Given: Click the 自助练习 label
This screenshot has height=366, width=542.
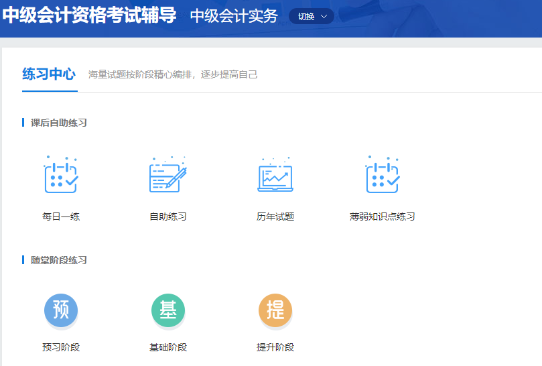Looking at the screenshot, I should tap(168, 217).
